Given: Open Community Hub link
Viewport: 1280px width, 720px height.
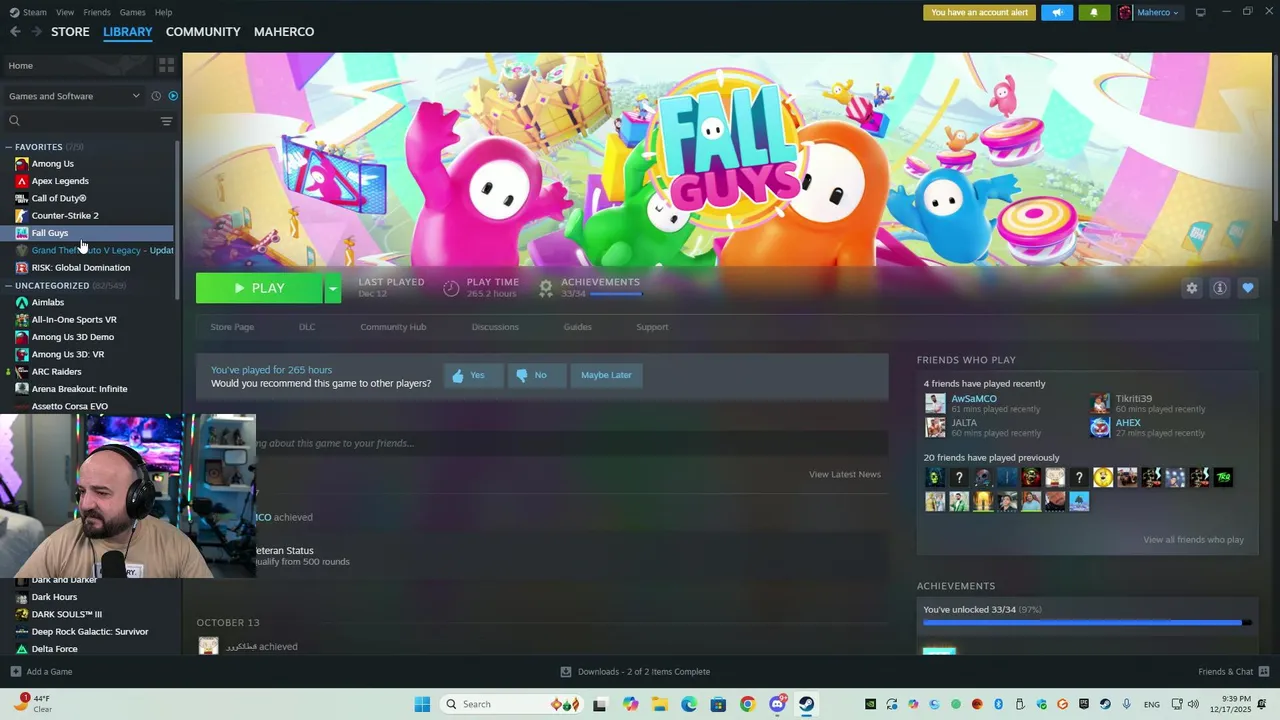Looking at the screenshot, I should (x=393, y=327).
